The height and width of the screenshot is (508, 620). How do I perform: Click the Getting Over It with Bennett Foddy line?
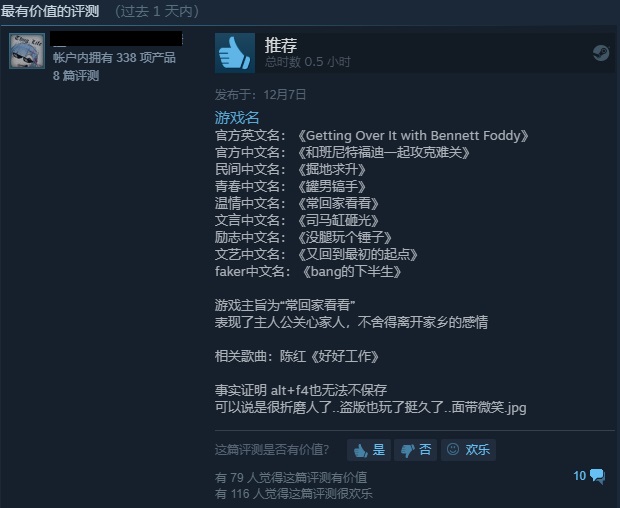pos(372,136)
